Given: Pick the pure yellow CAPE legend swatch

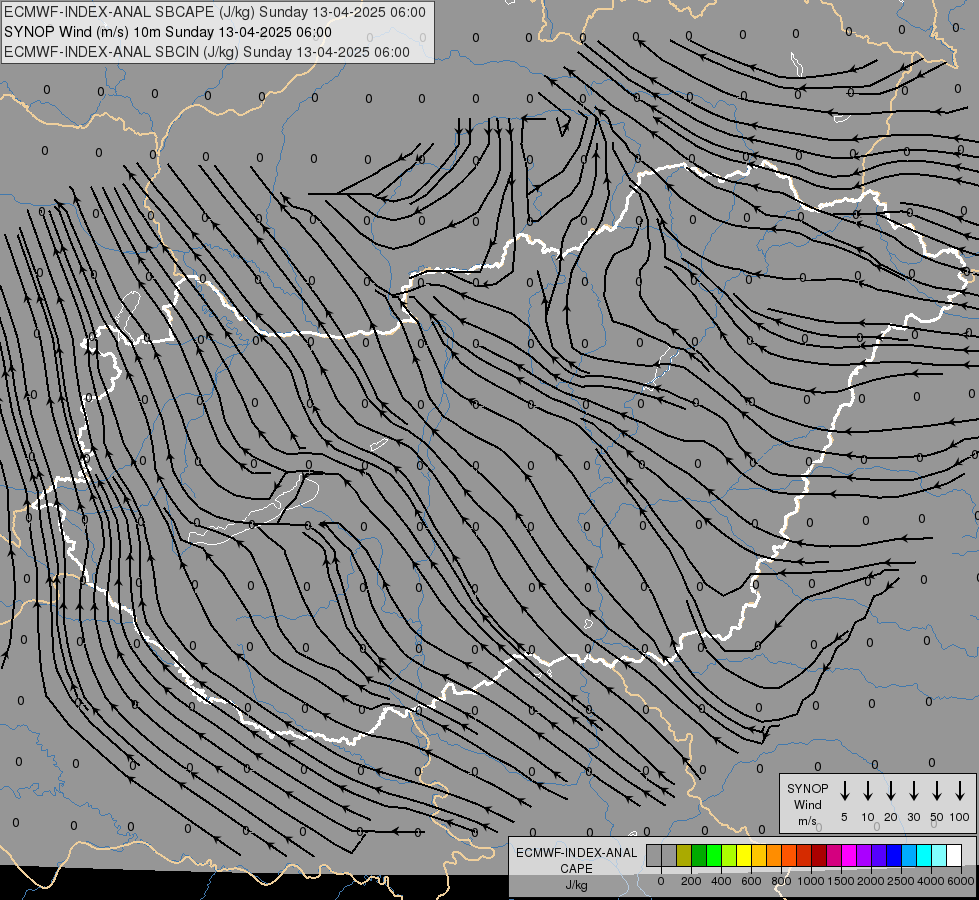Looking at the screenshot, I should pos(744,855).
